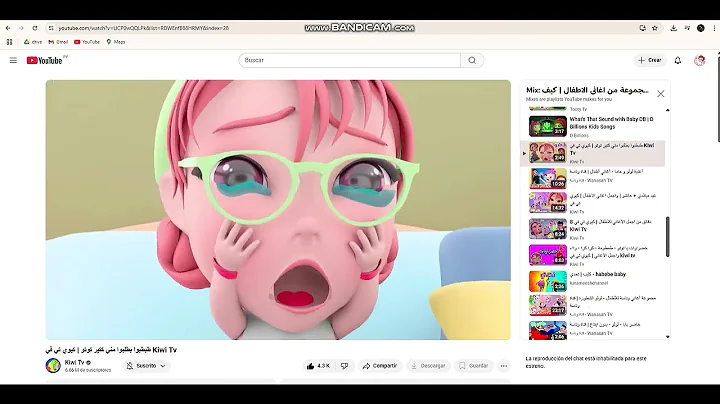Select the currently playing 2:49 Kiwi Tv item
This screenshot has height=404, width=720.
tap(592, 153)
